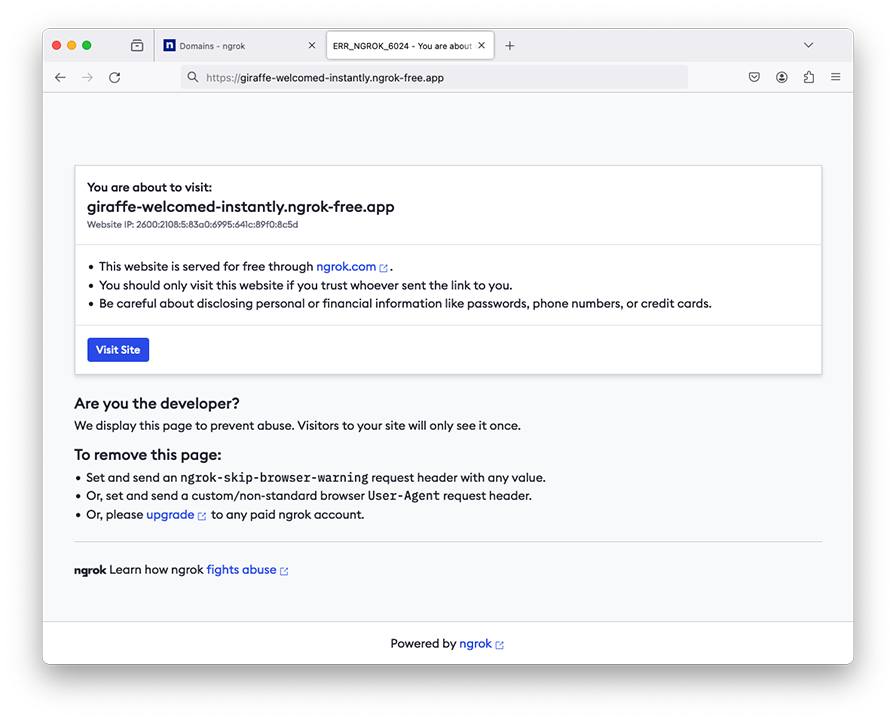
Task: Click the Visit Site button
Action: [118, 350]
